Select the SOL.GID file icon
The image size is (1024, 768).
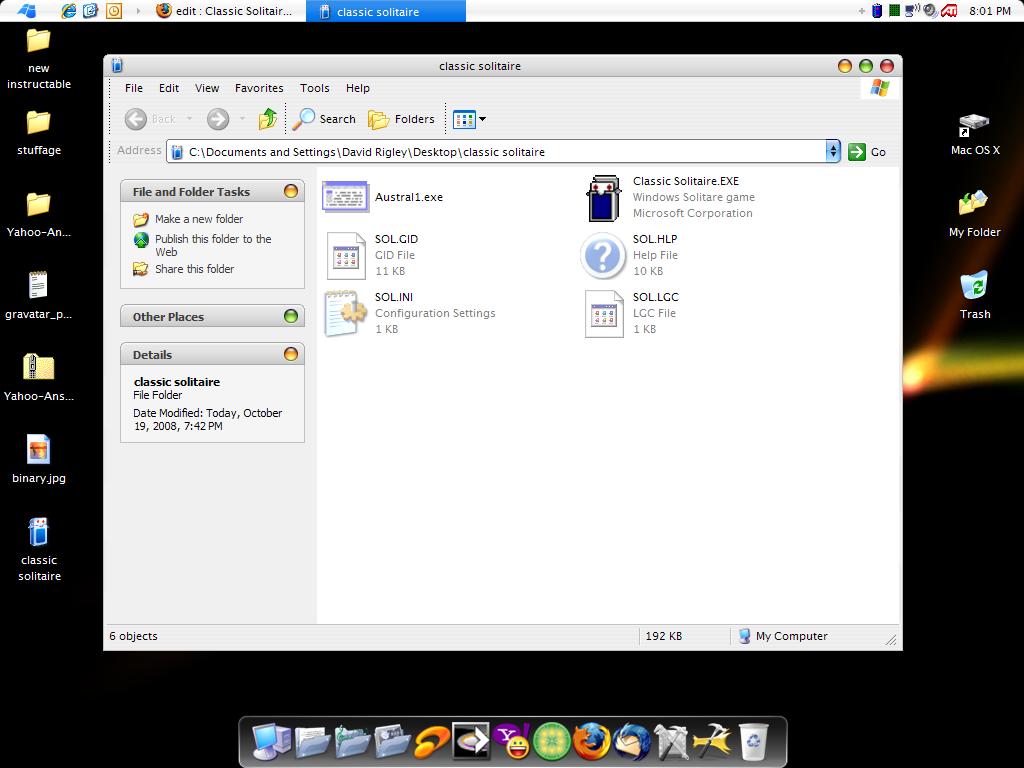coord(345,256)
